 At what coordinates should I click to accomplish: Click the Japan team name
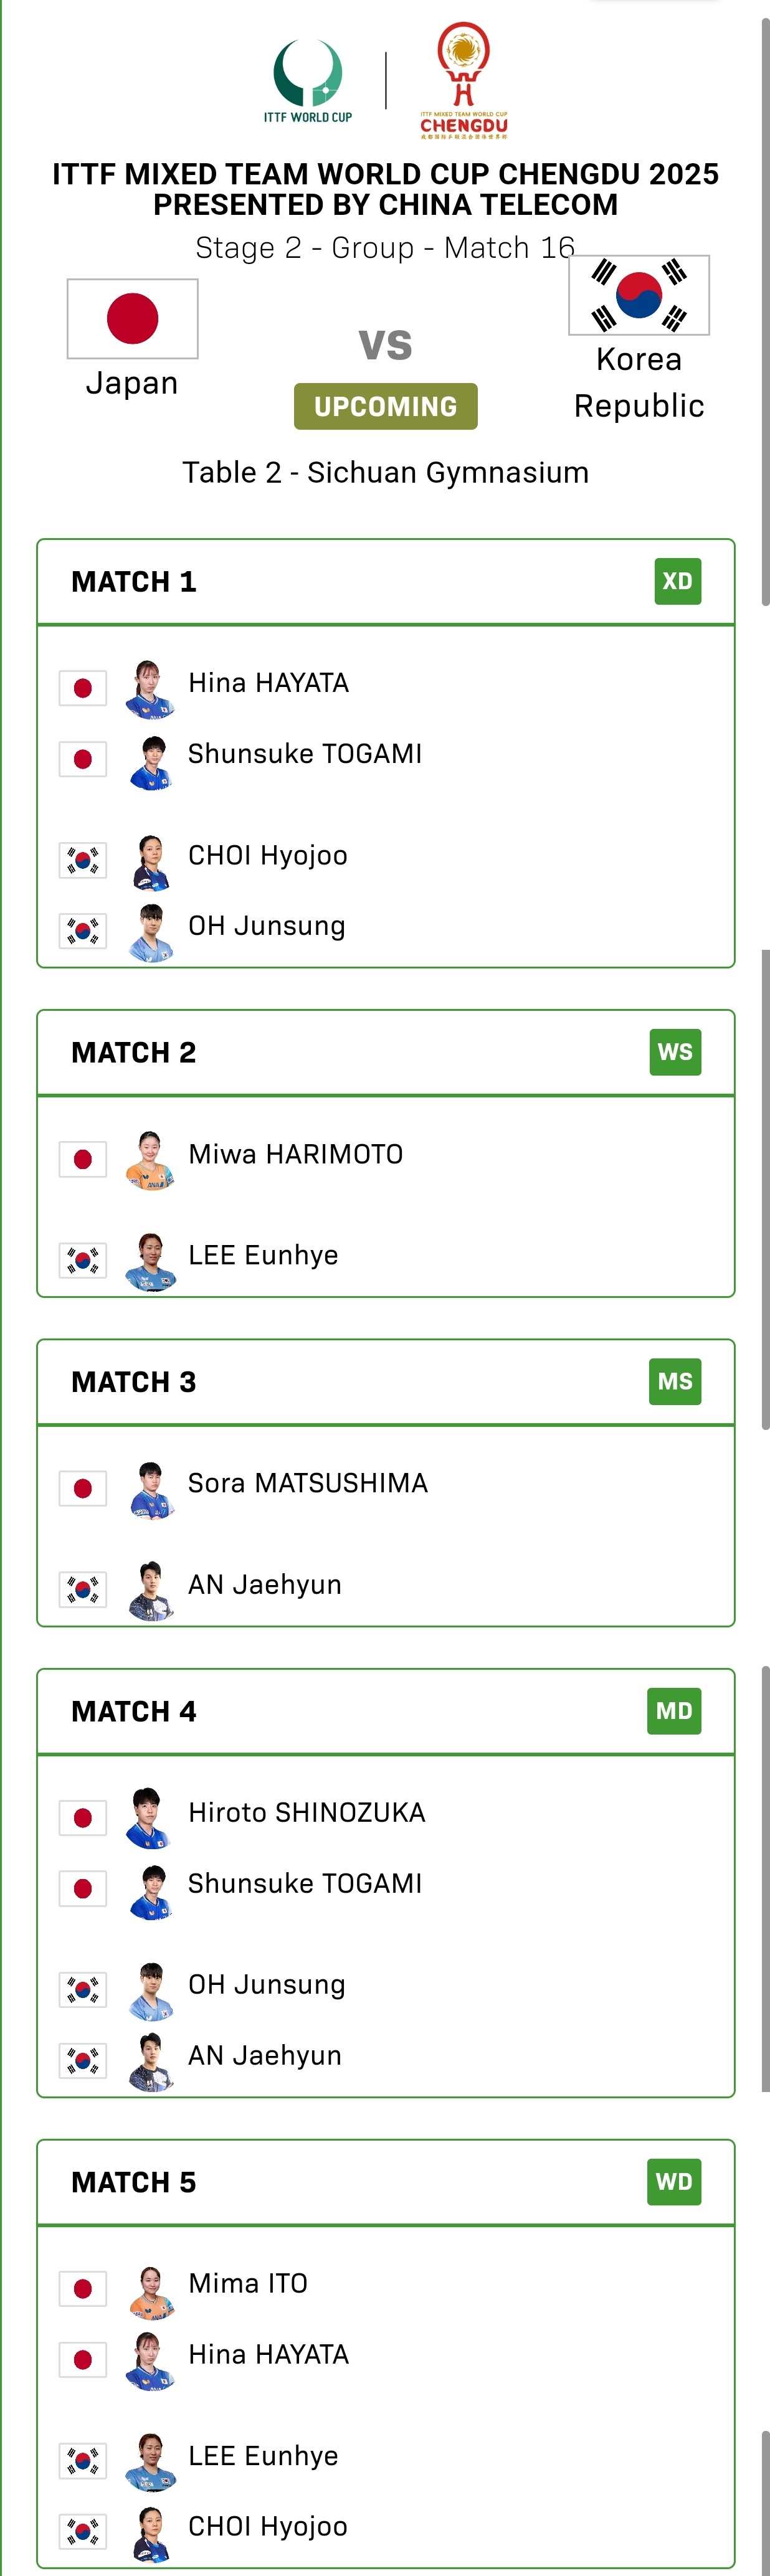[x=132, y=383]
